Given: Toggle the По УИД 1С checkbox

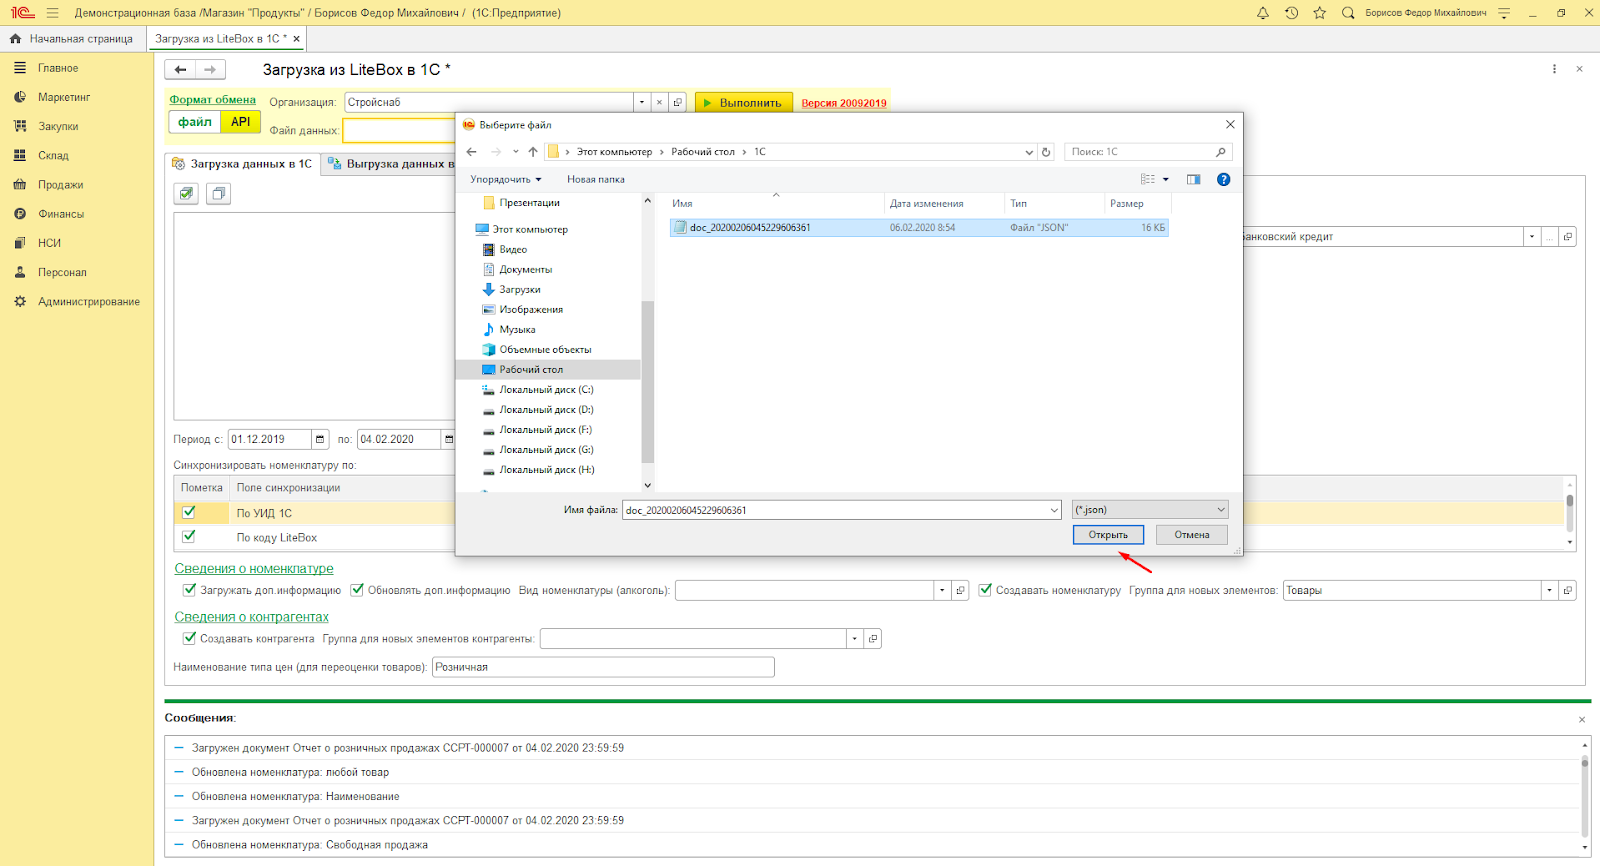Looking at the screenshot, I should point(189,512).
